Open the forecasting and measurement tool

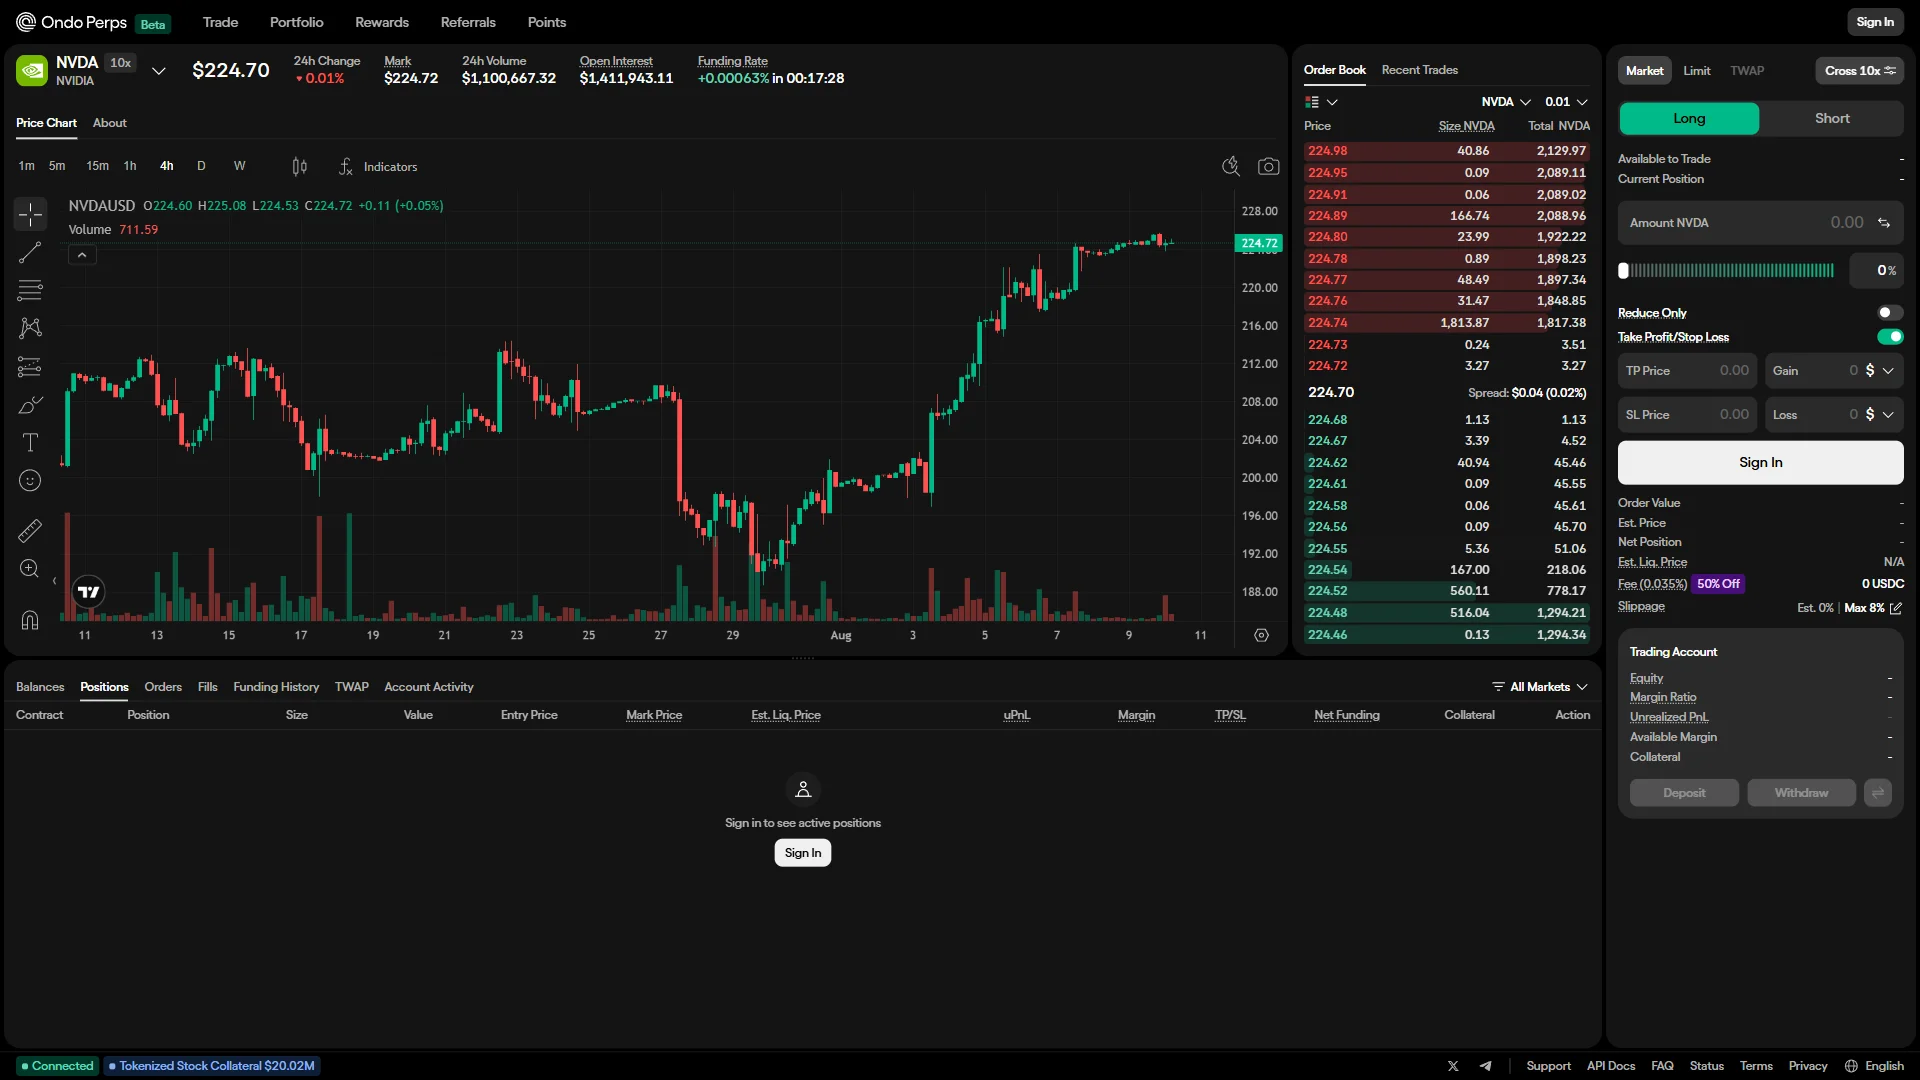(x=30, y=367)
